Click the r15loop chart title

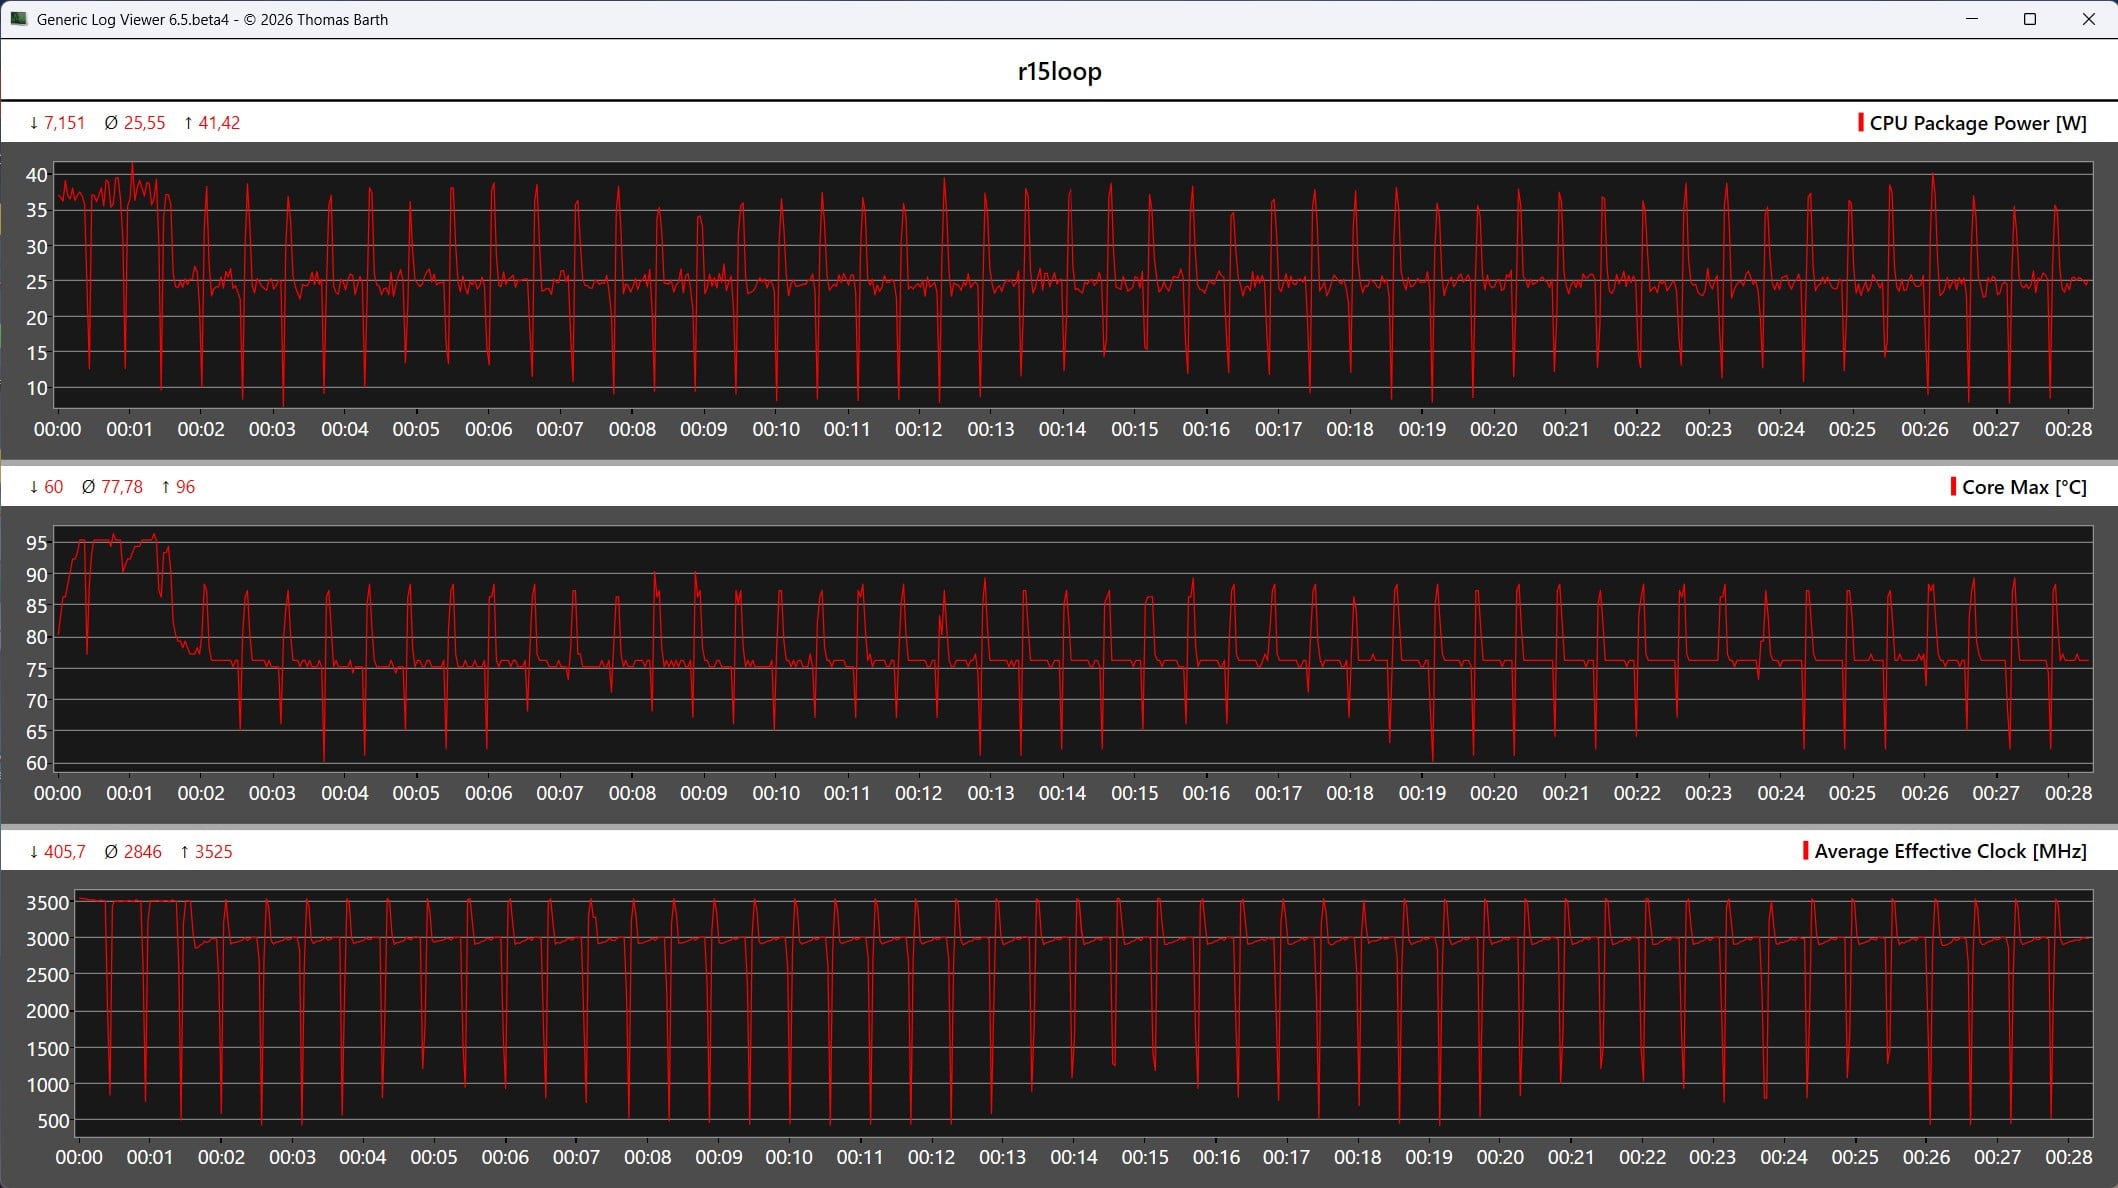coord(1059,71)
